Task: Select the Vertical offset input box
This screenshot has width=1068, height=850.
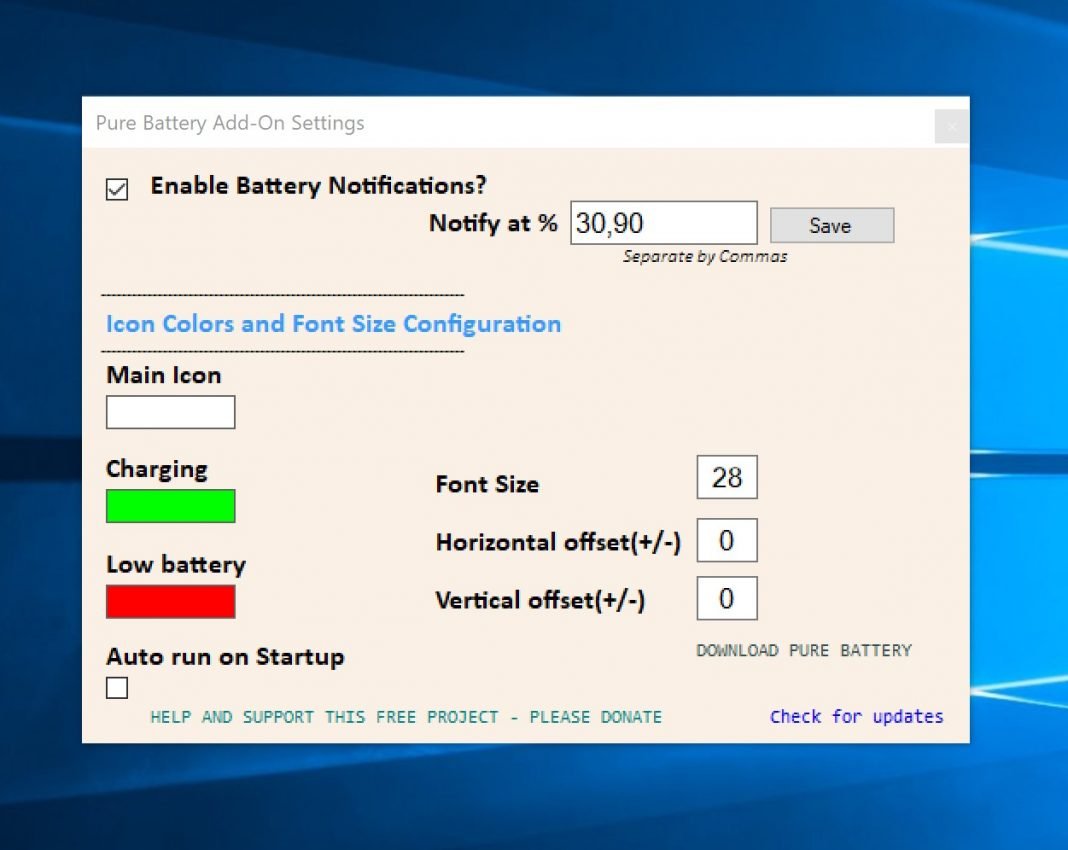Action: (x=727, y=599)
